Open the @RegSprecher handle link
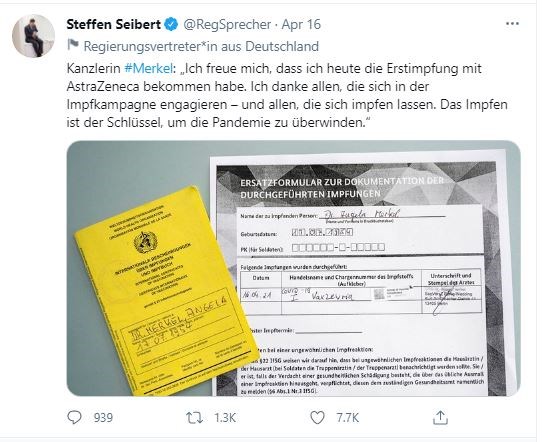Viewport: 555px width, 442px height. click(x=227, y=24)
